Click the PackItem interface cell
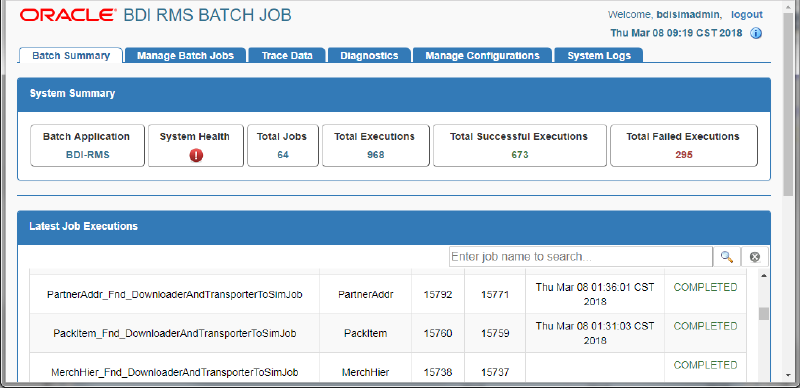 [x=365, y=333]
